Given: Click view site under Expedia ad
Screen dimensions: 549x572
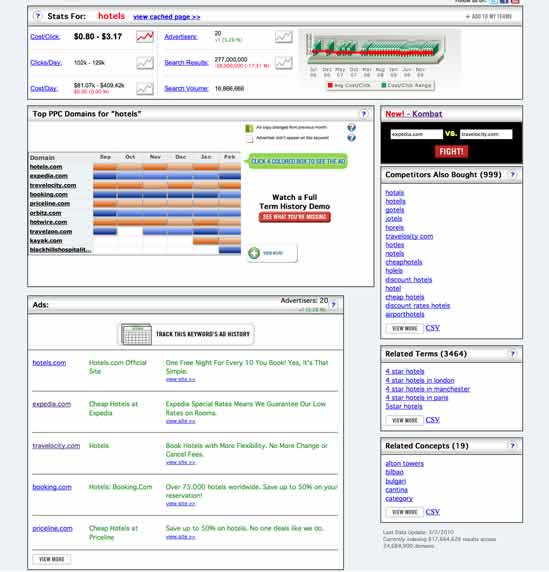Looking at the screenshot, I should coord(180,421).
